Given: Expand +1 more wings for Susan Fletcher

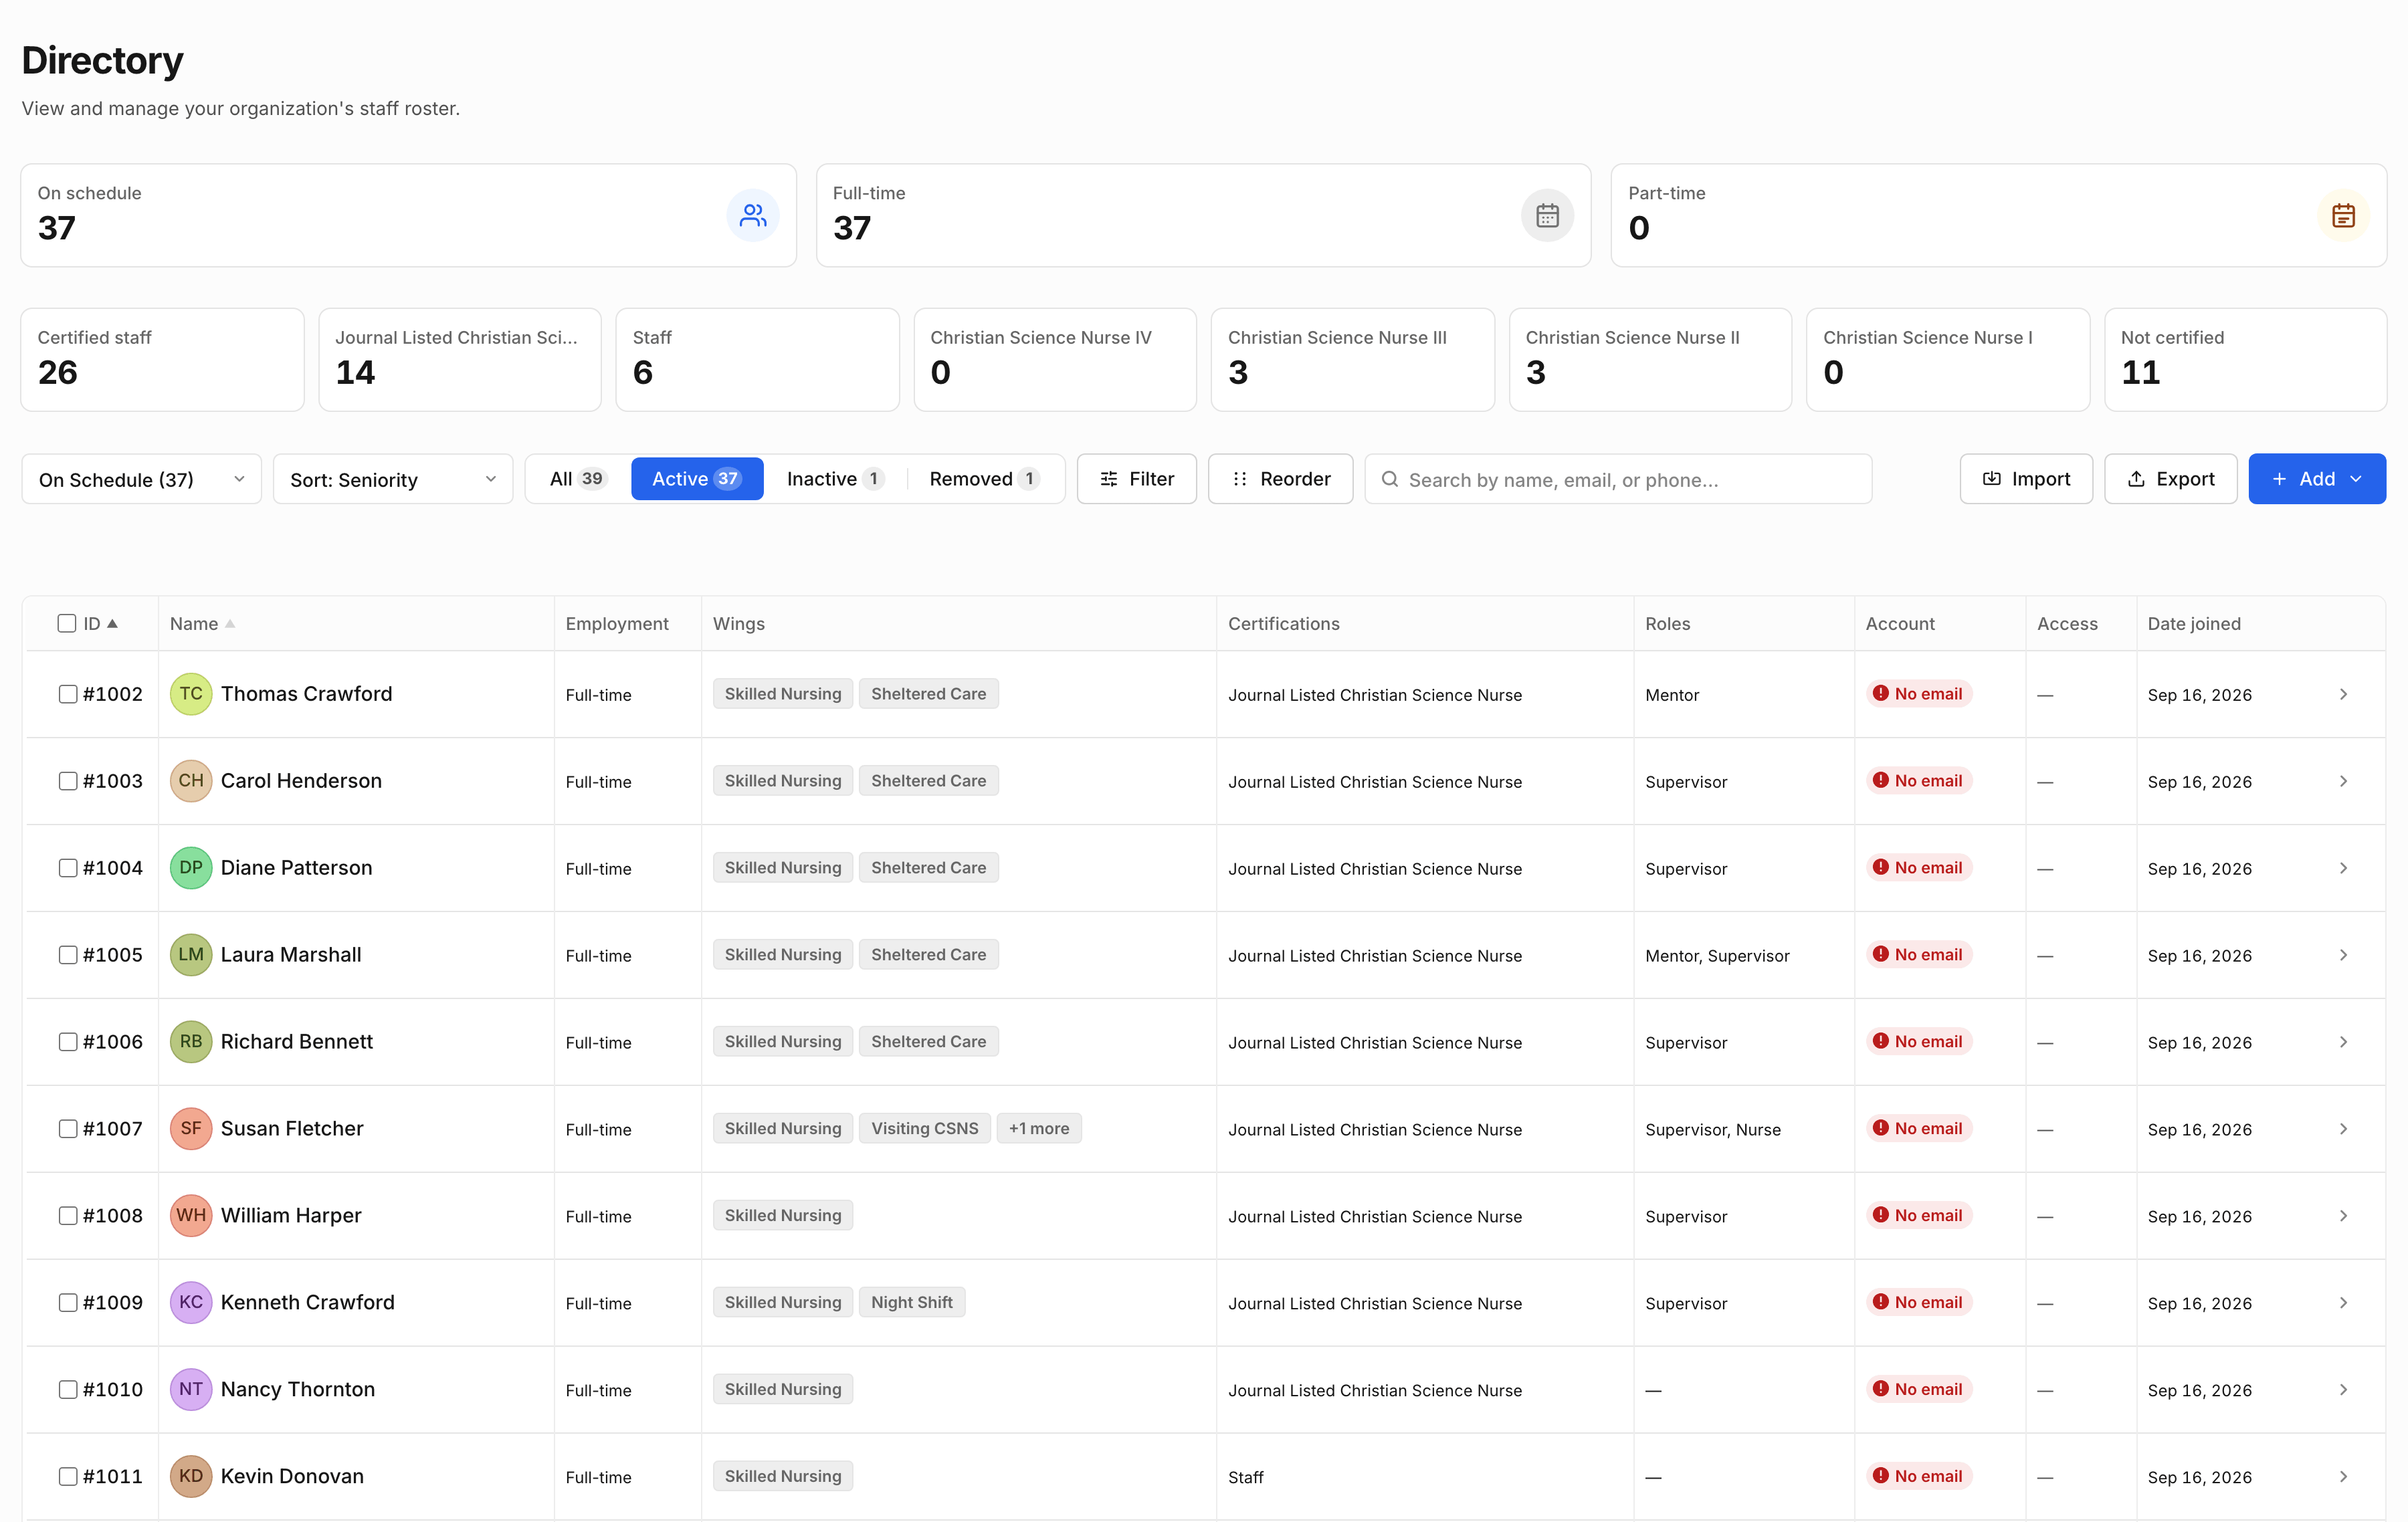Looking at the screenshot, I should (1039, 1129).
